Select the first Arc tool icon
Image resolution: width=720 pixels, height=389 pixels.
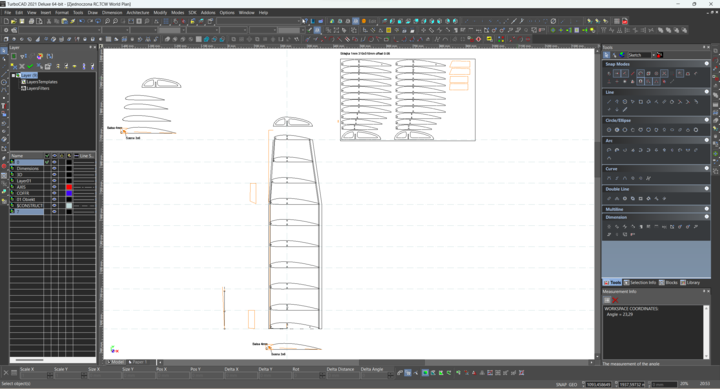(609, 150)
